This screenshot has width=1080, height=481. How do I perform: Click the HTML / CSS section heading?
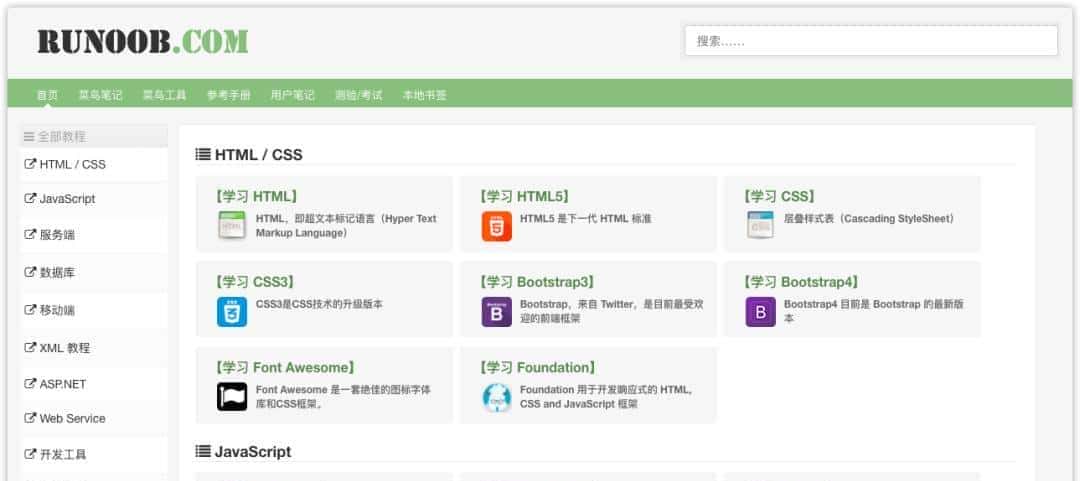[x=258, y=154]
